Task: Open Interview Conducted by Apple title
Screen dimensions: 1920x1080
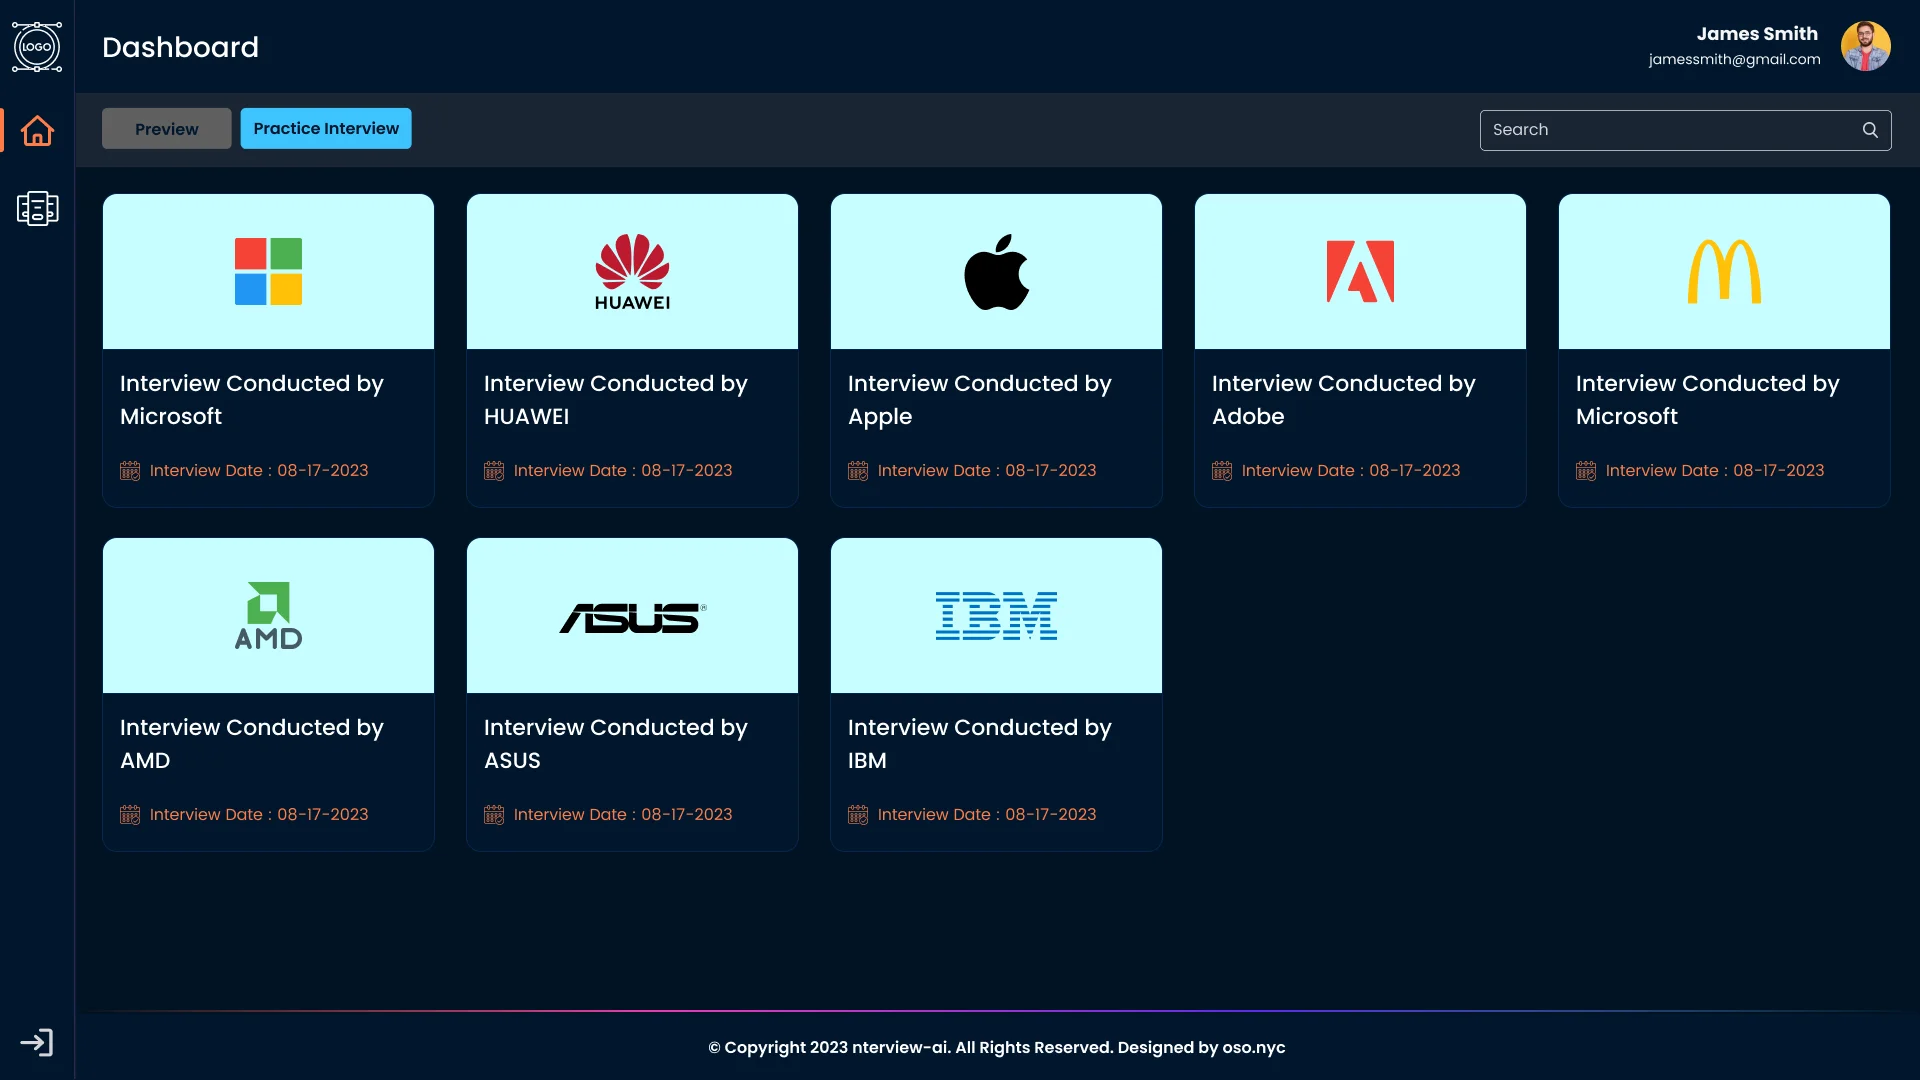Action: coord(980,400)
